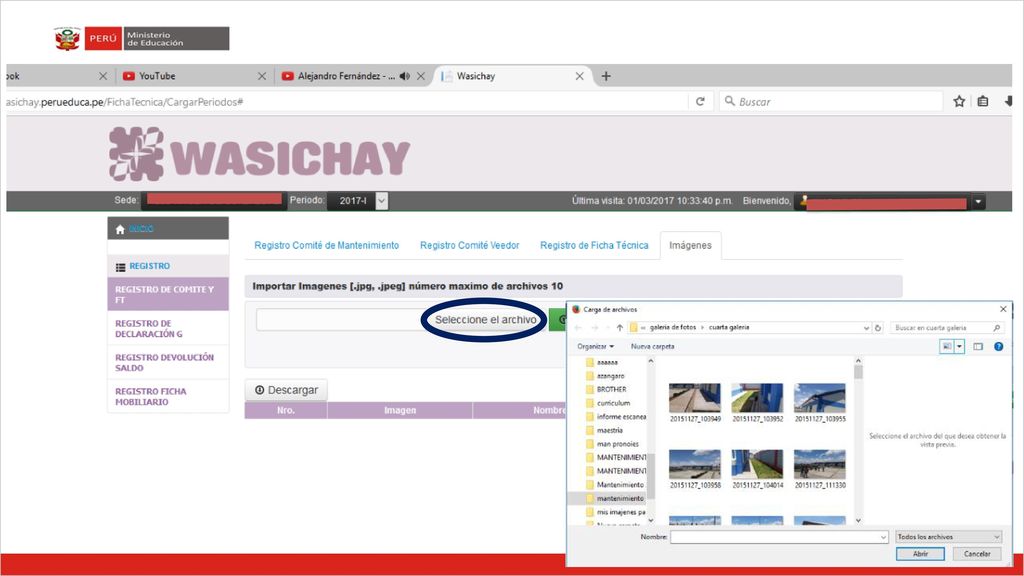Toggle the preview pane icon
The image size is (1024, 576).
(978, 347)
